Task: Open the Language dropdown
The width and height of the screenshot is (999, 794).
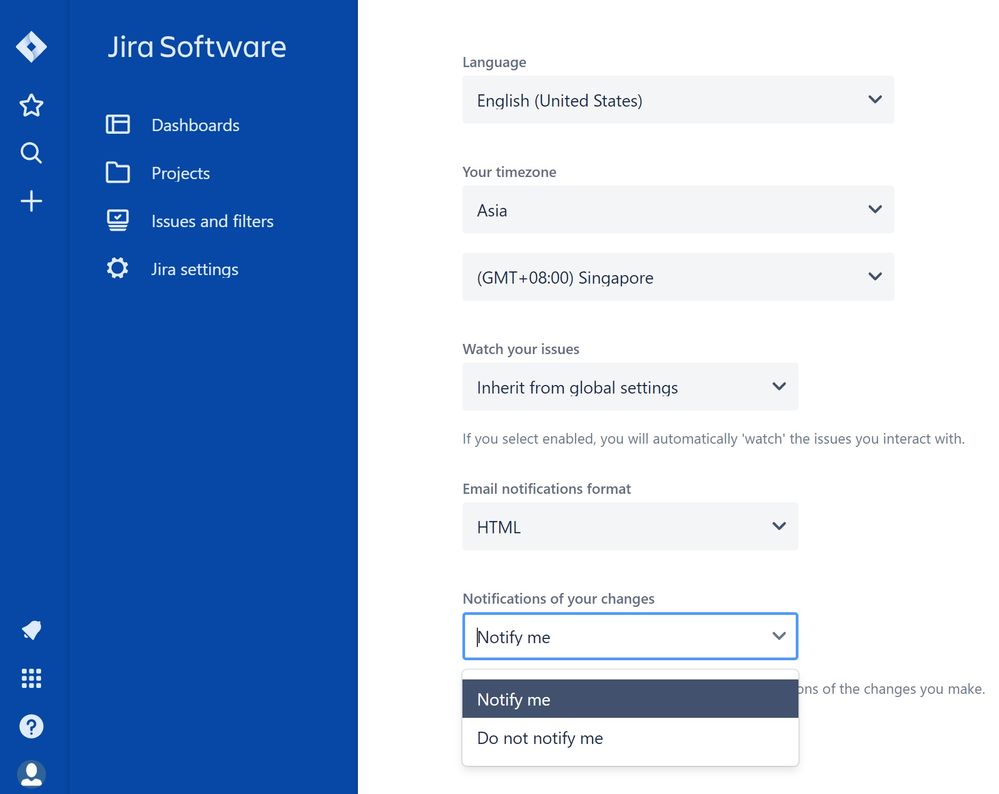Action: pos(678,100)
